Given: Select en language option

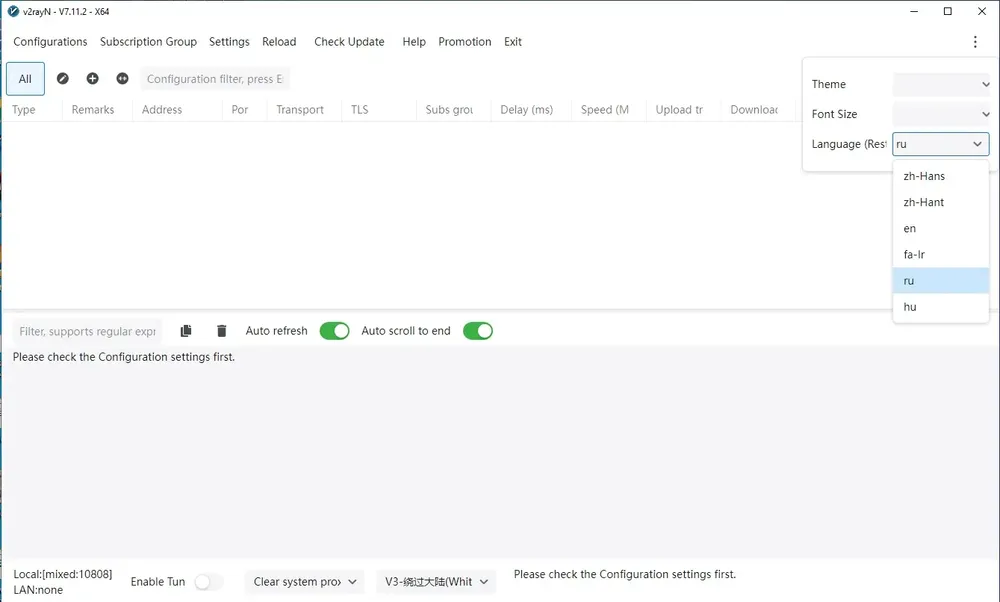Looking at the screenshot, I should pyautogui.click(x=941, y=228).
